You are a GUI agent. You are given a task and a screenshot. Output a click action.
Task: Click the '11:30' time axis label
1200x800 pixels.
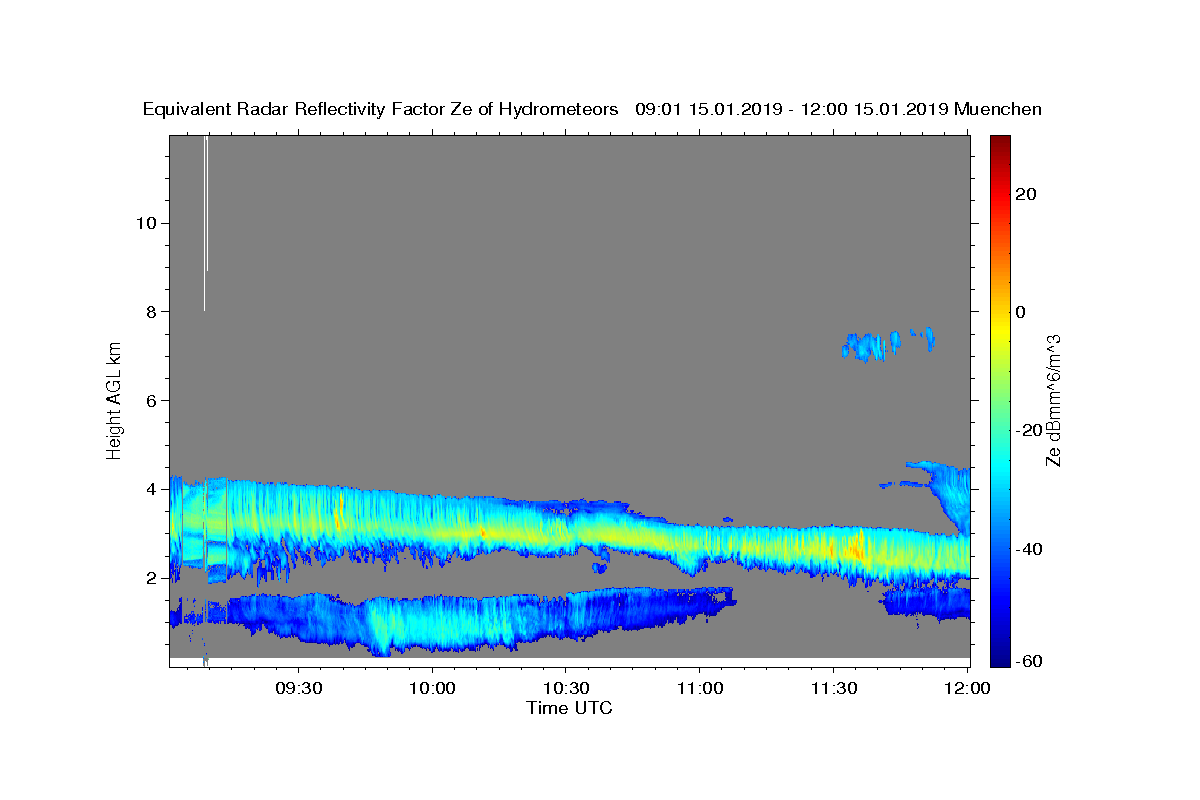(x=833, y=689)
